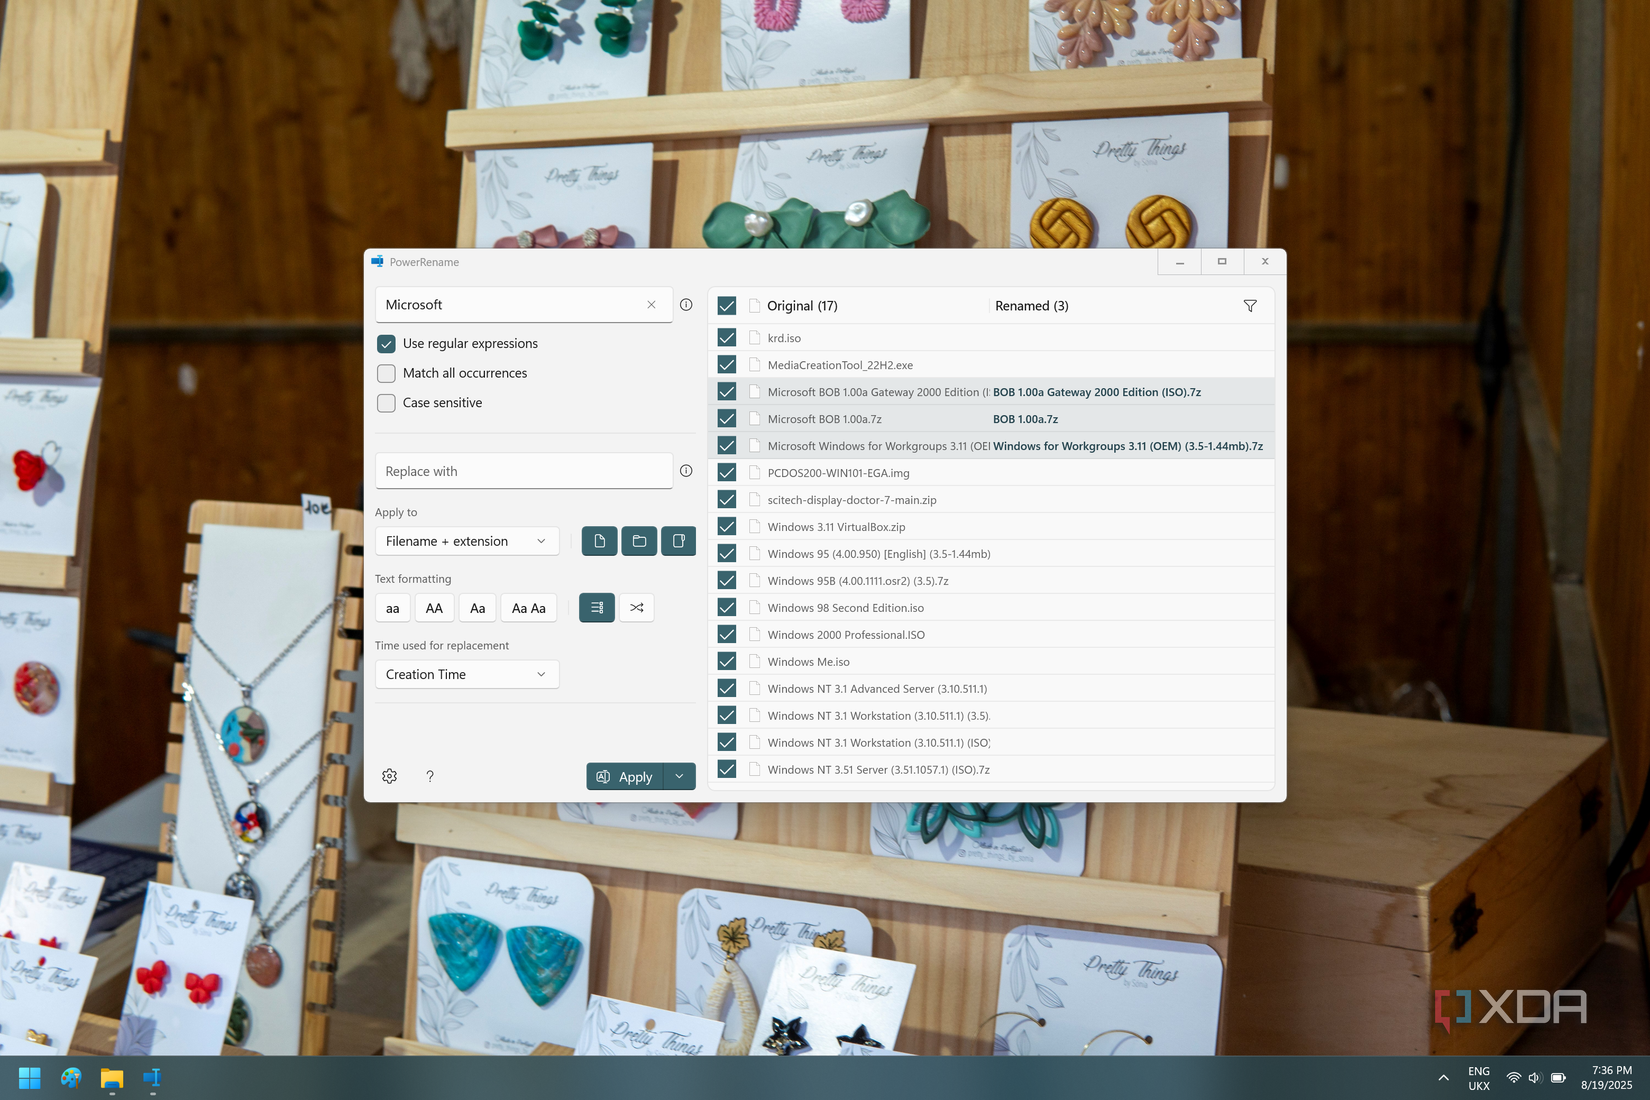Click the PowerRename title bar app icon
The height and width of the screenshot is (1100, 1650).
377,262
